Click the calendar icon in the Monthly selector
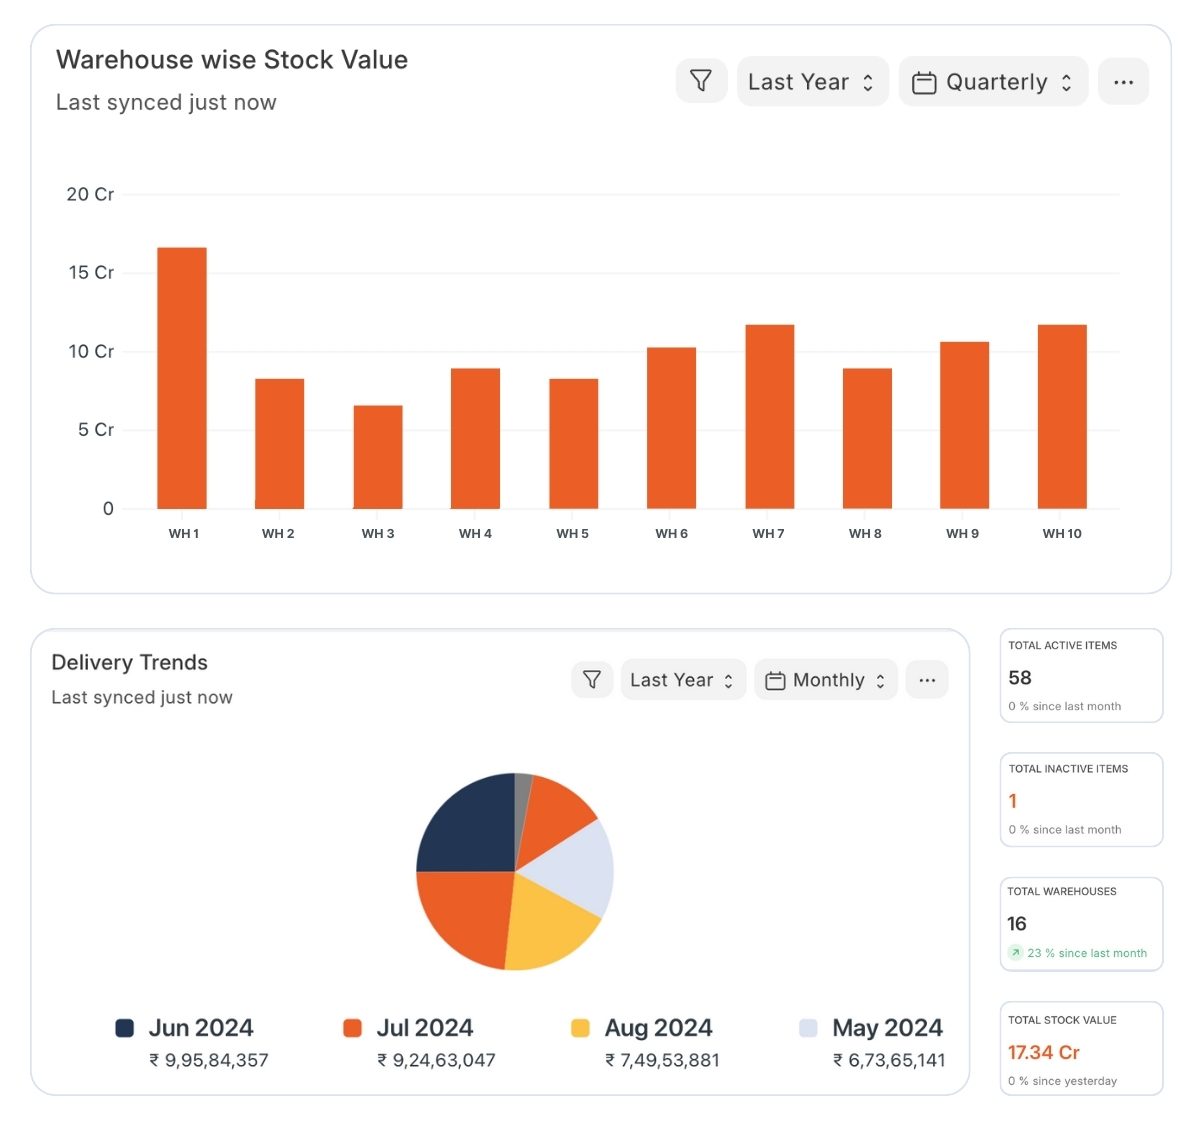 [x=776, y=679]
